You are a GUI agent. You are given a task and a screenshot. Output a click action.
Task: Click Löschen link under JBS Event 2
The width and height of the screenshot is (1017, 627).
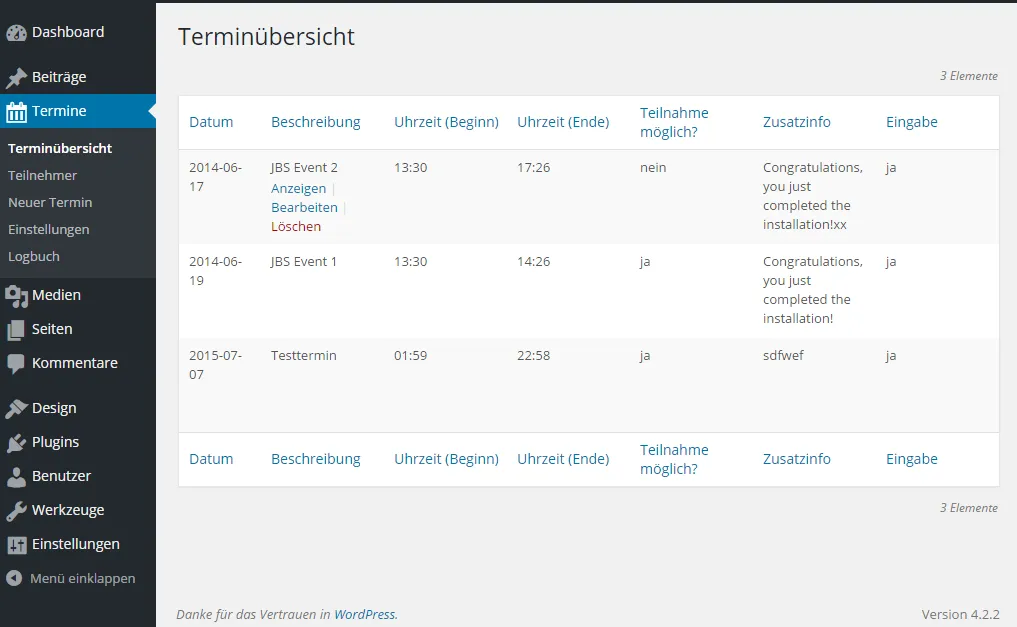[296, 226]
